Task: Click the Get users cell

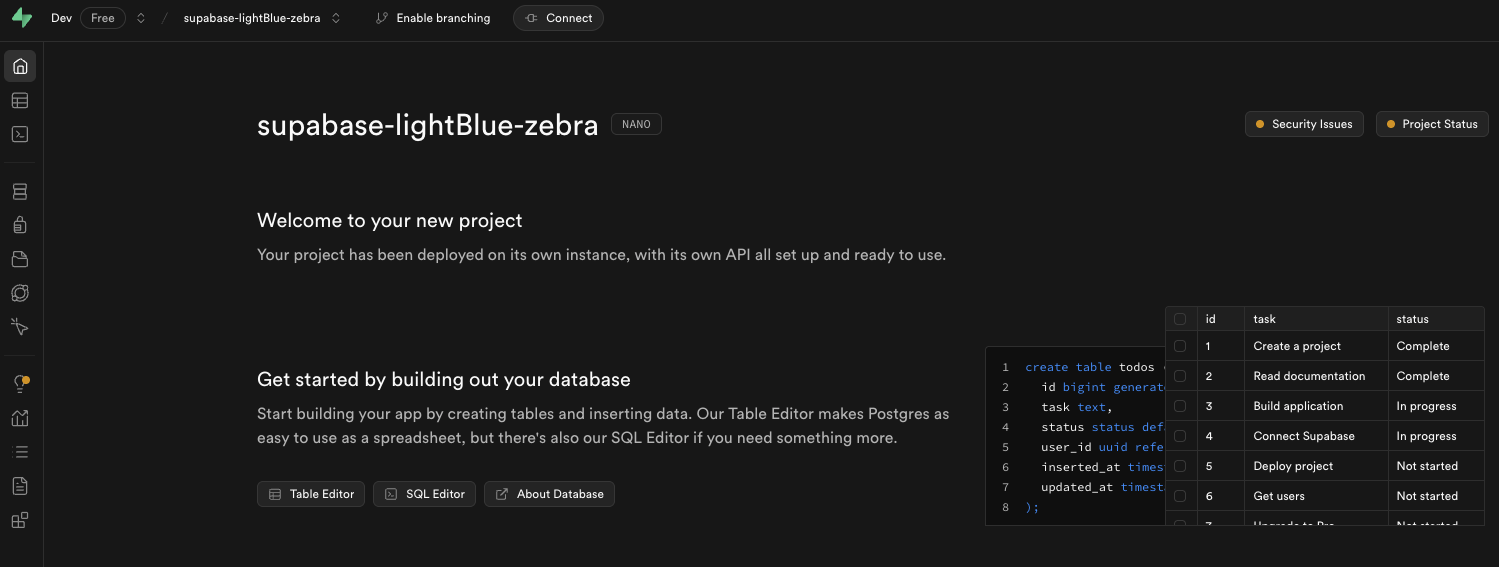Action: (1316, 496)
